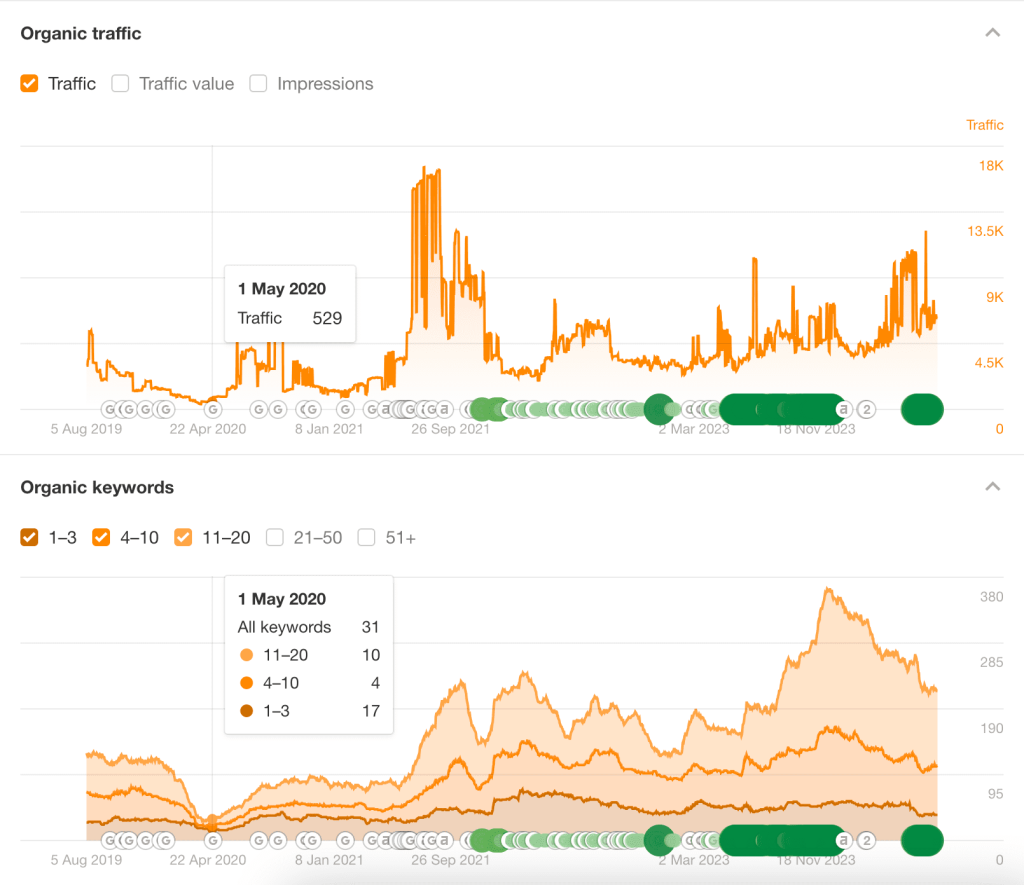Disable the 1–3 position filter
Viewport: 1024px width, 885px height.
click(29, 538)
